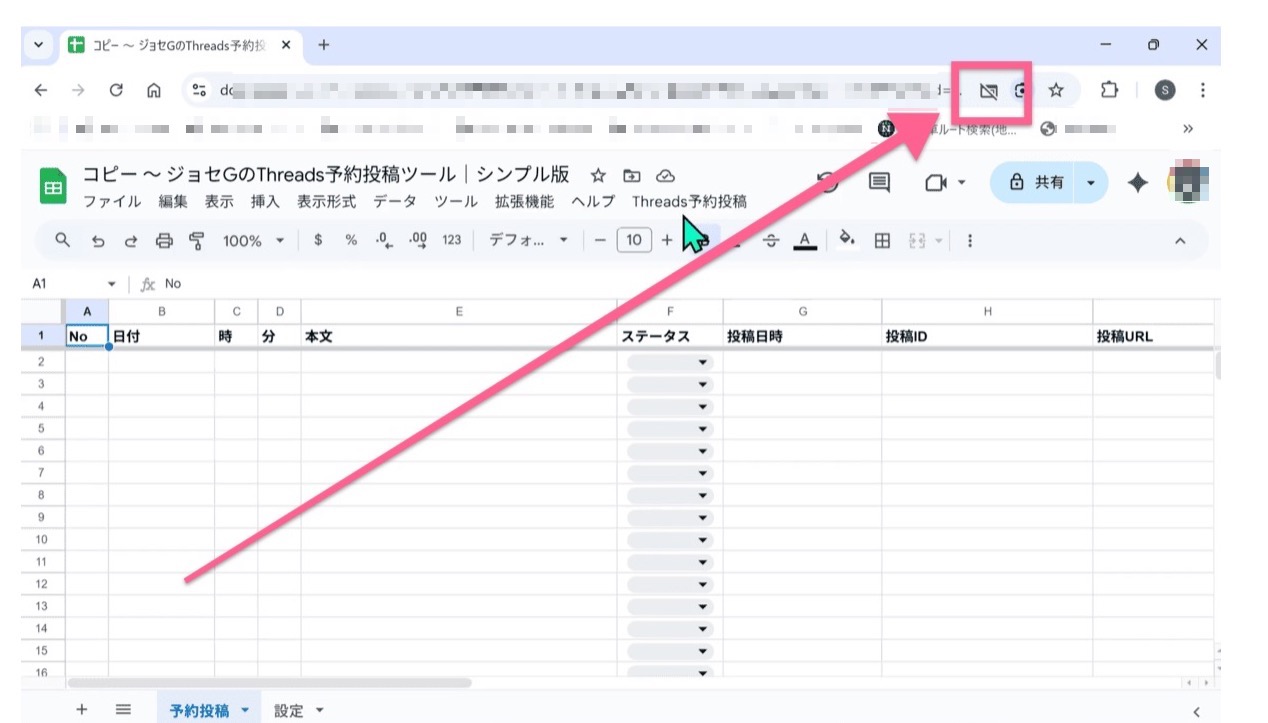The height and width of the screenshot is (723, 1268).
Task: Open the Chrome tab search dropdown
Action: coord(38,45)
